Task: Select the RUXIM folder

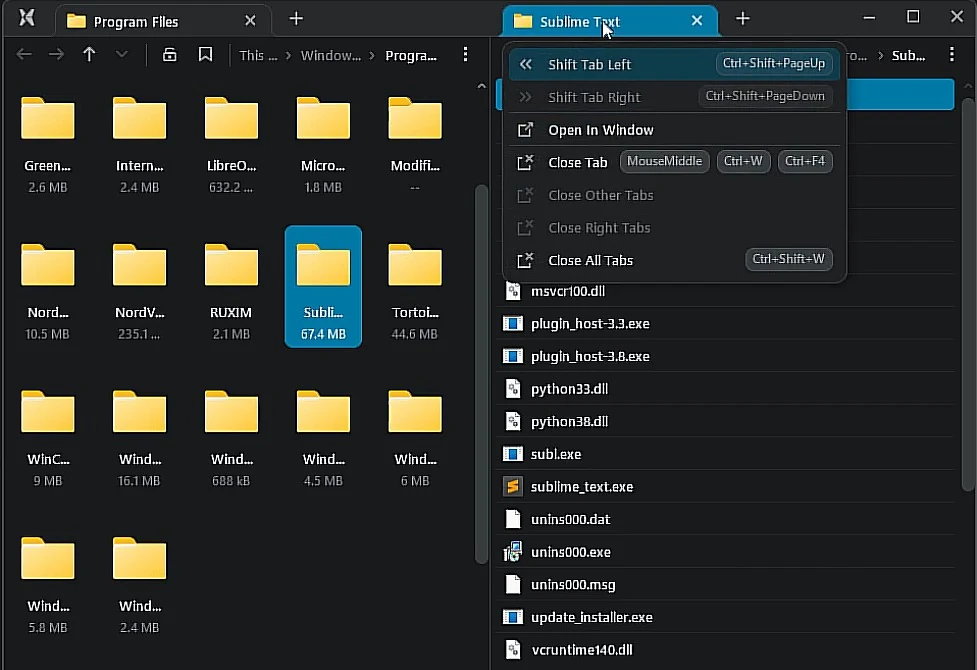Action: (x=231, y=287)
